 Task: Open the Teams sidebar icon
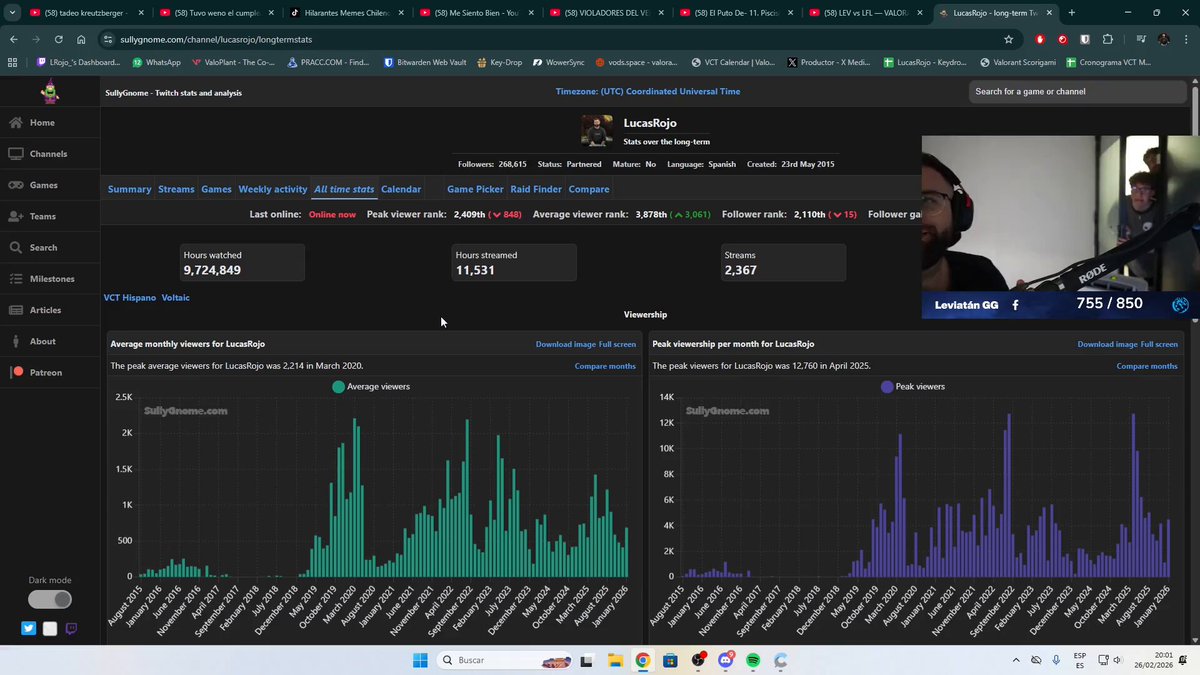[16, 216]
